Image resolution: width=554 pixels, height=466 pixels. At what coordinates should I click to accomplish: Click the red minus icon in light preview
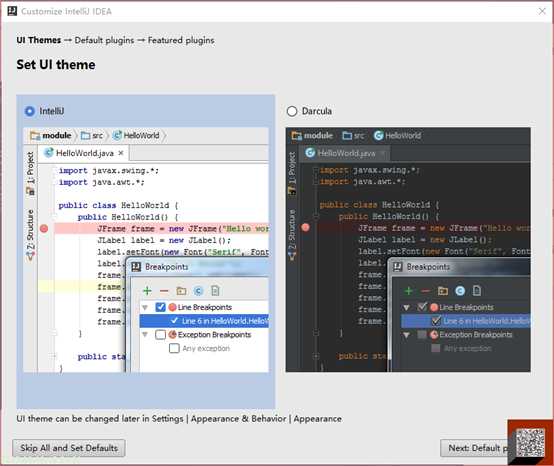(x=164, y=291)
